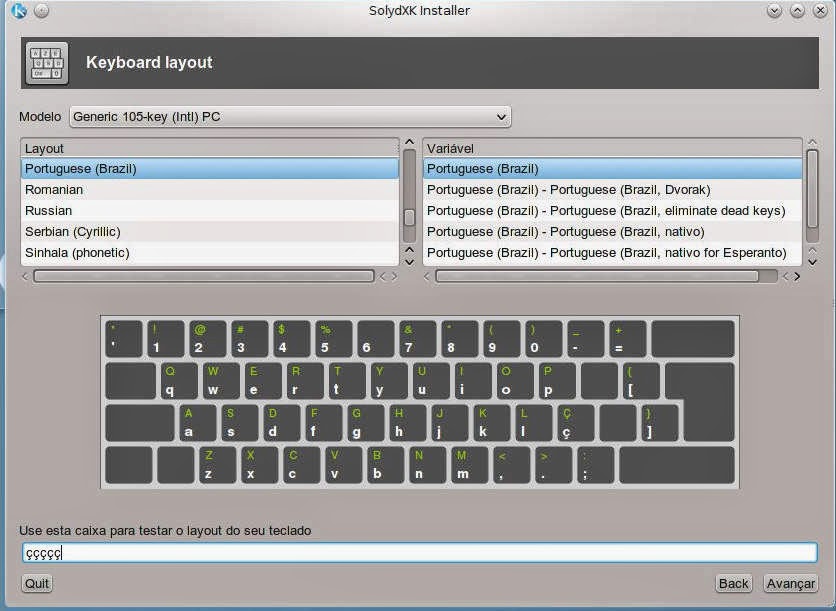The height and width of the screenshot is (611, 836).
Task: Click the E key on the keyboard preview
Action: 263,381
